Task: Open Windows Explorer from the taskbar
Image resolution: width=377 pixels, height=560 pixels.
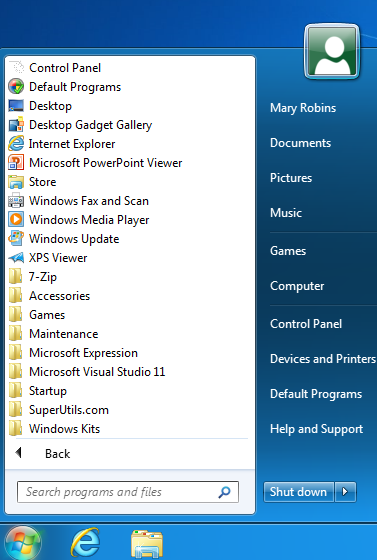Action: click(x=147, y=544)
